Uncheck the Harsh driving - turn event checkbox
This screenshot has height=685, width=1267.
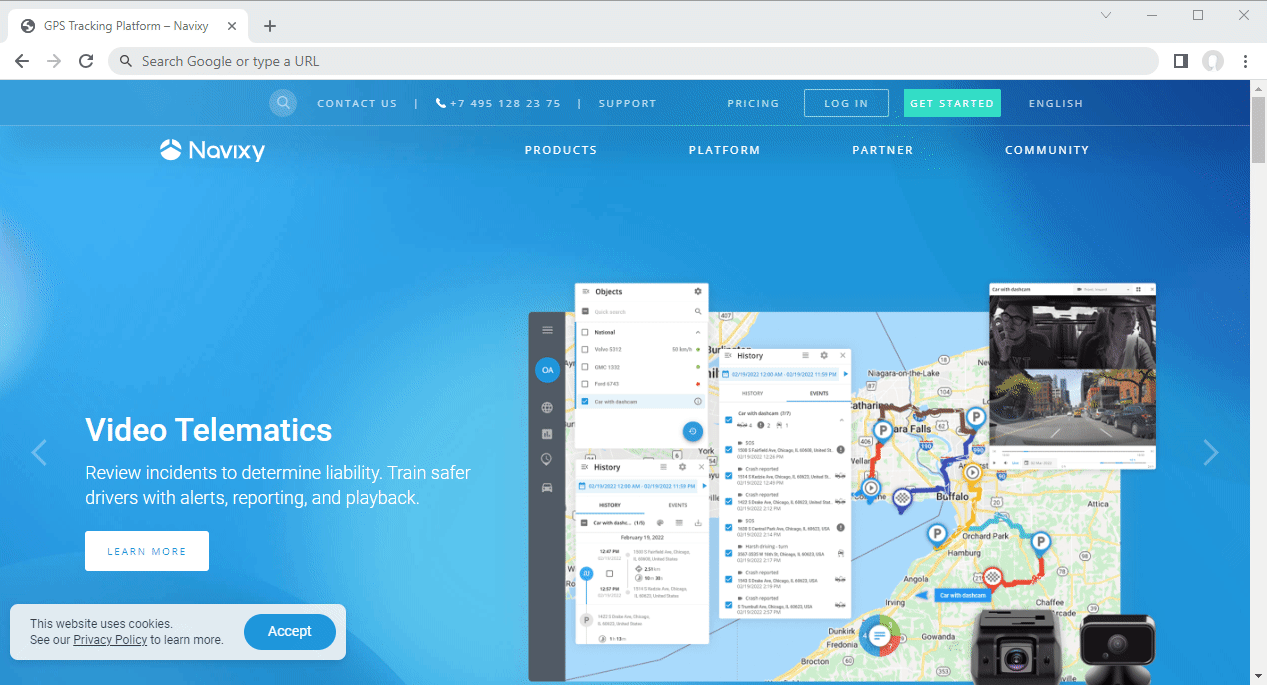[x=728, y=552]
